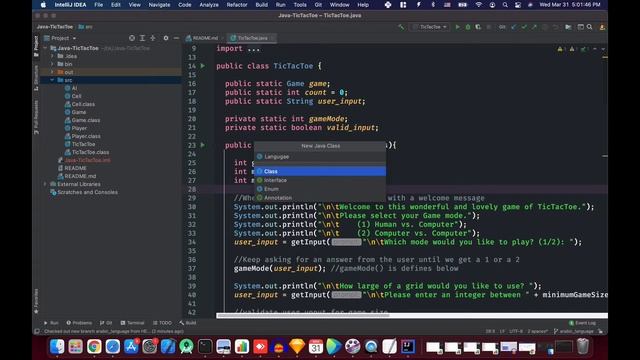Open the TODO tool window
The width and height of the screenshot is (640, 360).
click(162, 323)
